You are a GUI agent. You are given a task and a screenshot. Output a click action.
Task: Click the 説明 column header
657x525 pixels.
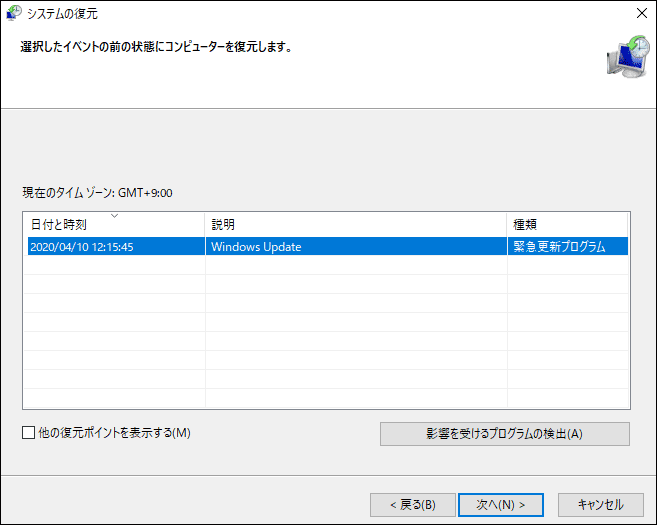point(356,225)
